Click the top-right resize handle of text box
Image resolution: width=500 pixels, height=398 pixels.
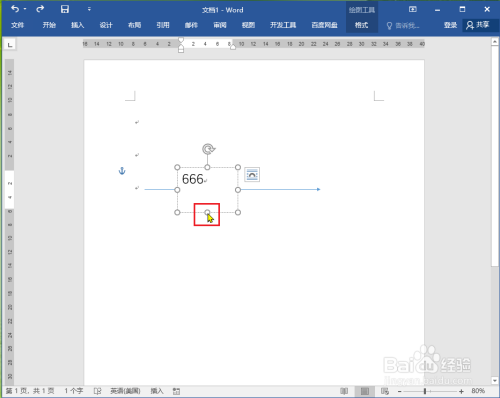238,167
